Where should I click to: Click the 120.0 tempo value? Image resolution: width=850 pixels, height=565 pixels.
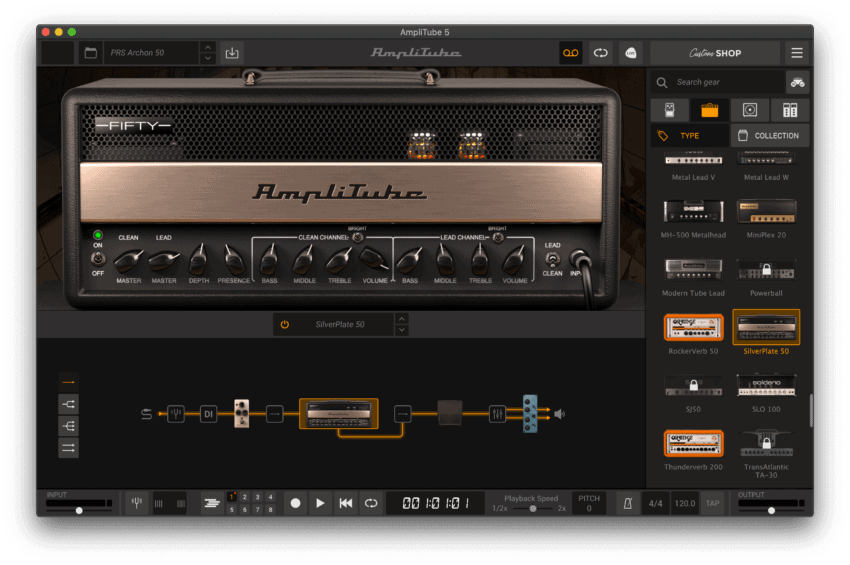(685, 504)
